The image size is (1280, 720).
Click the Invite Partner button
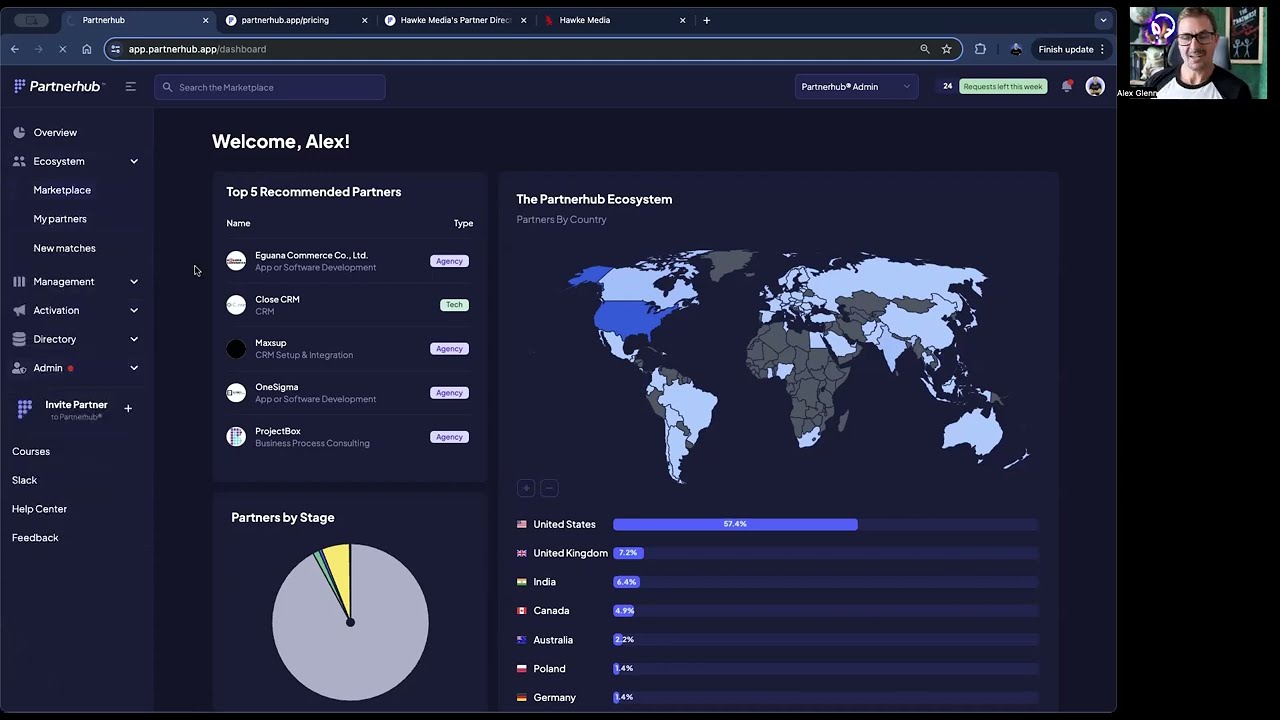click(x=76, y=409)
